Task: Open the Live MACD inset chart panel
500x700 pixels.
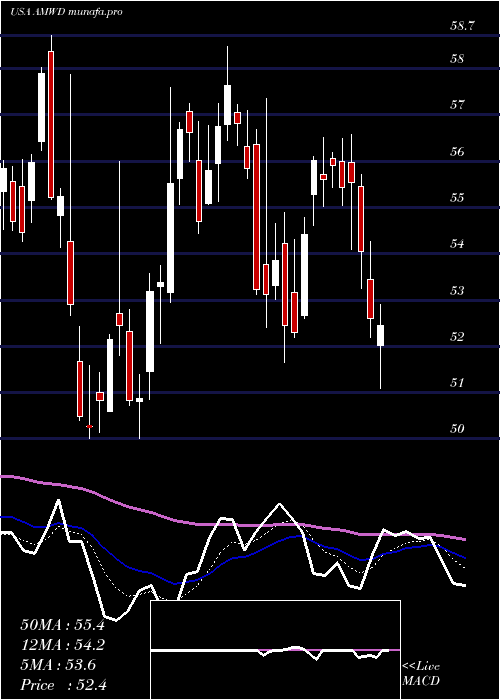Action: (275, 650)
